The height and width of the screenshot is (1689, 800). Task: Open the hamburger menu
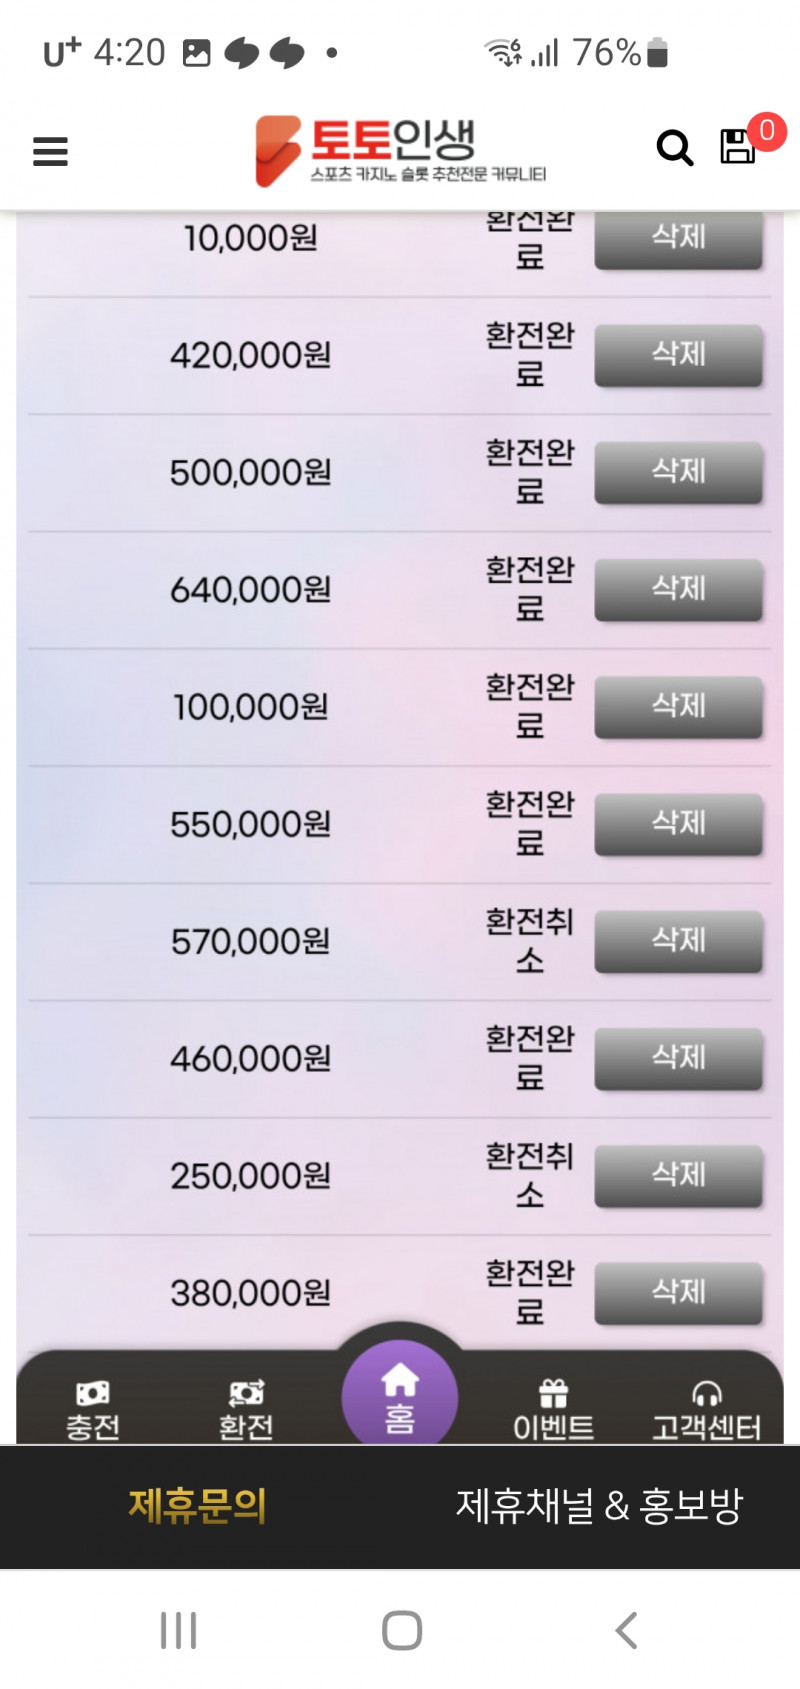click(50, 151)
